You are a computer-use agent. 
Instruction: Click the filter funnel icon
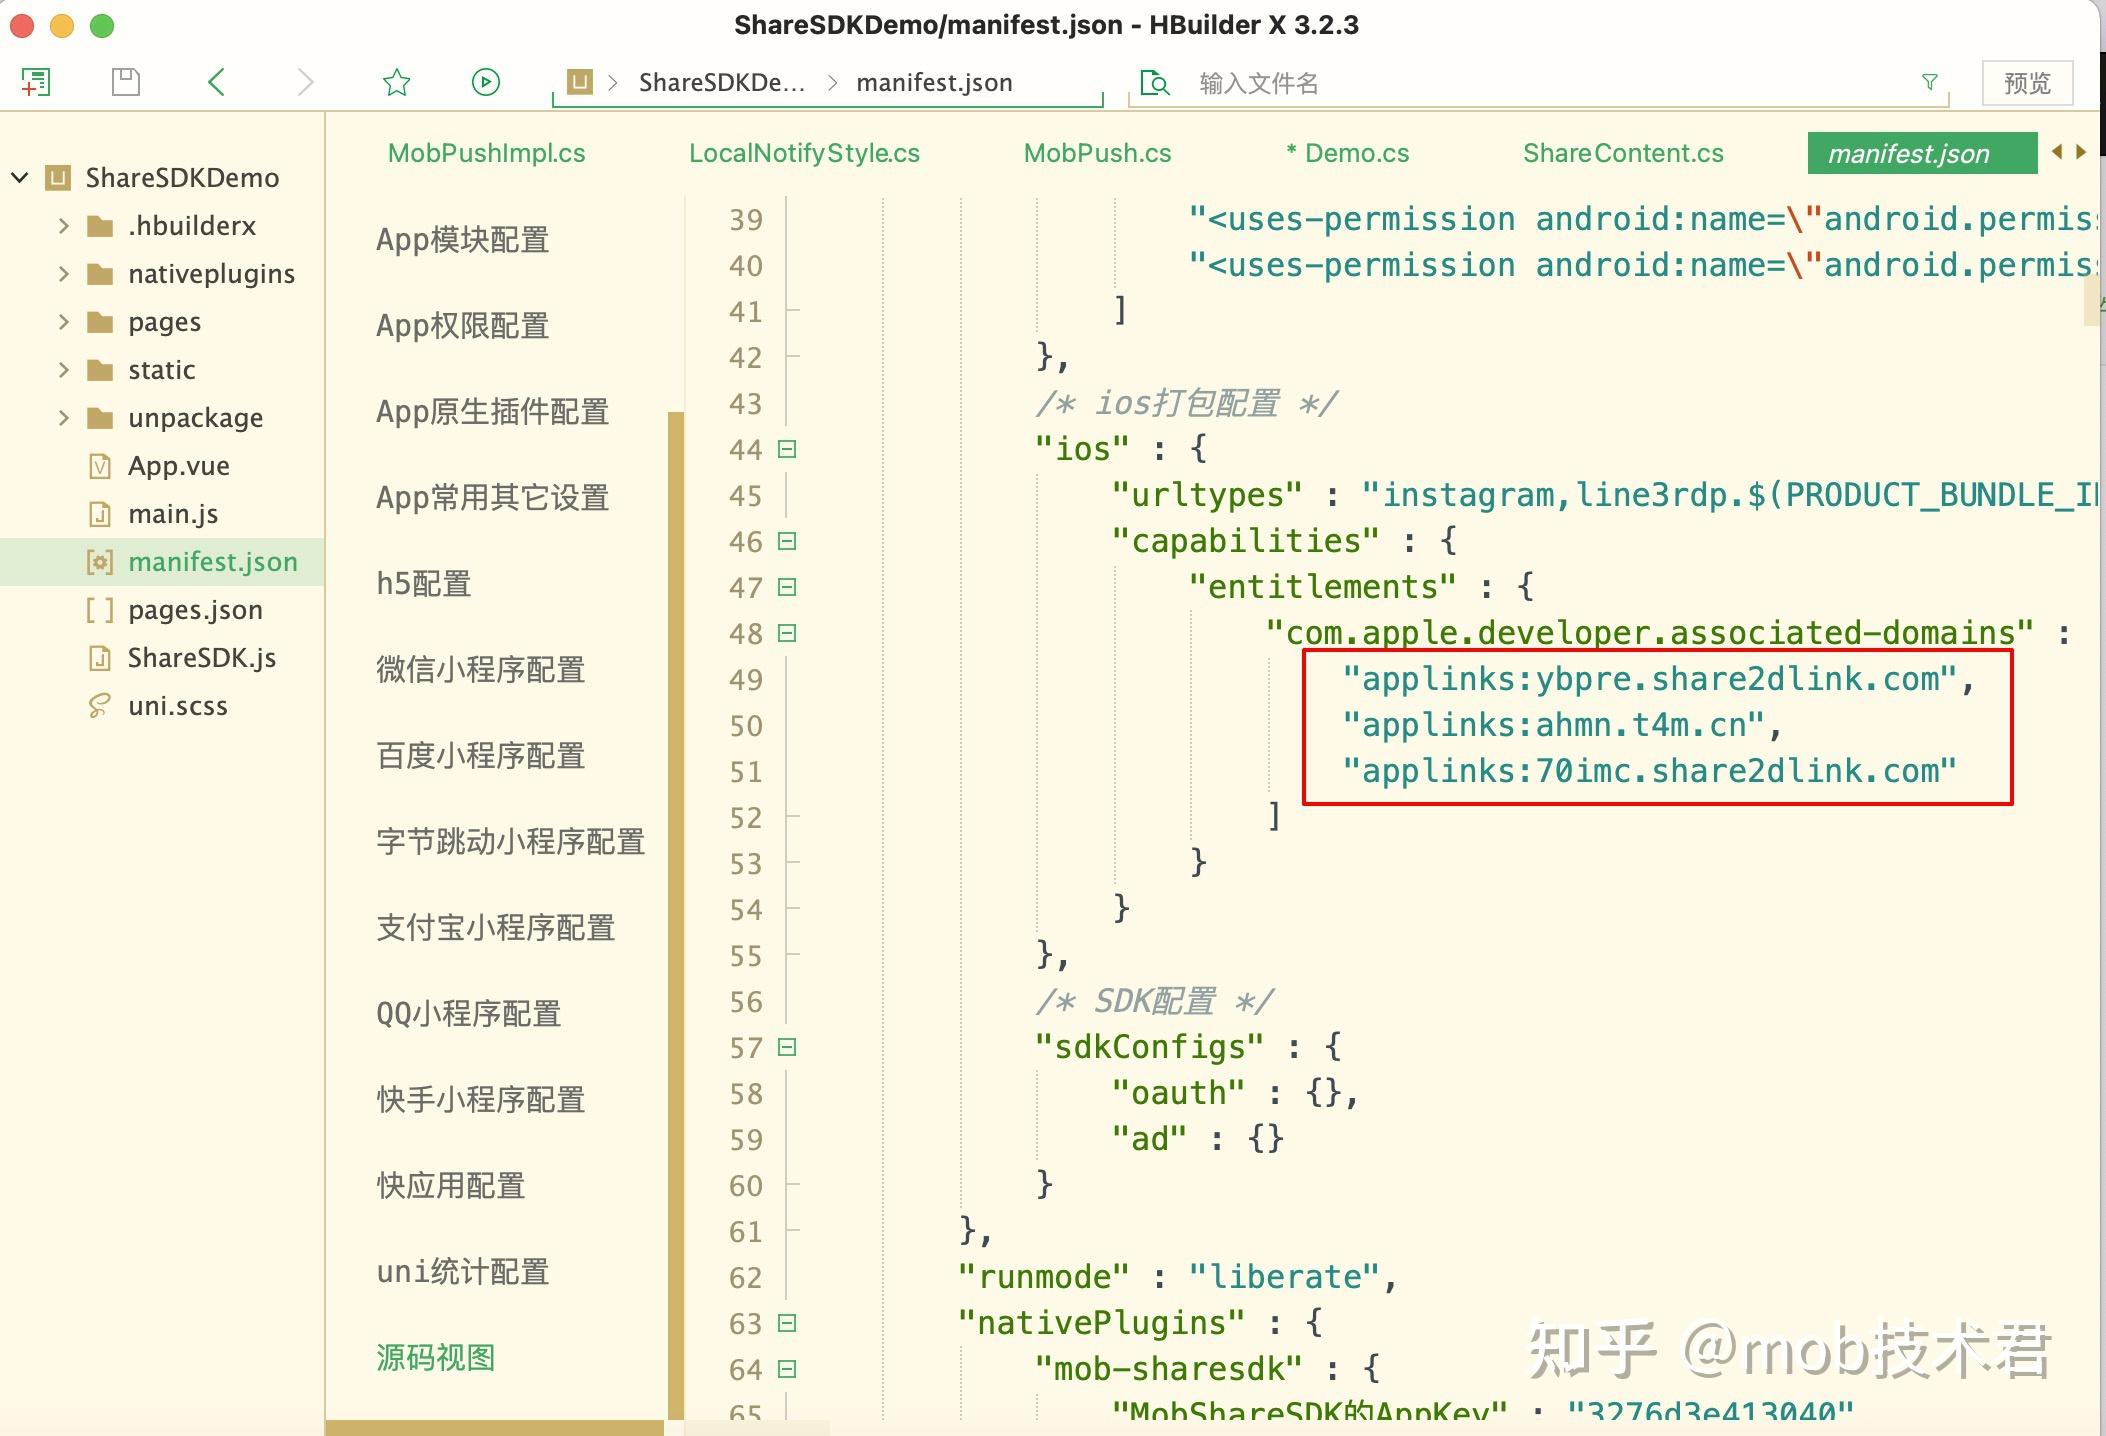pyautogui.click(x=1930, y=82)
